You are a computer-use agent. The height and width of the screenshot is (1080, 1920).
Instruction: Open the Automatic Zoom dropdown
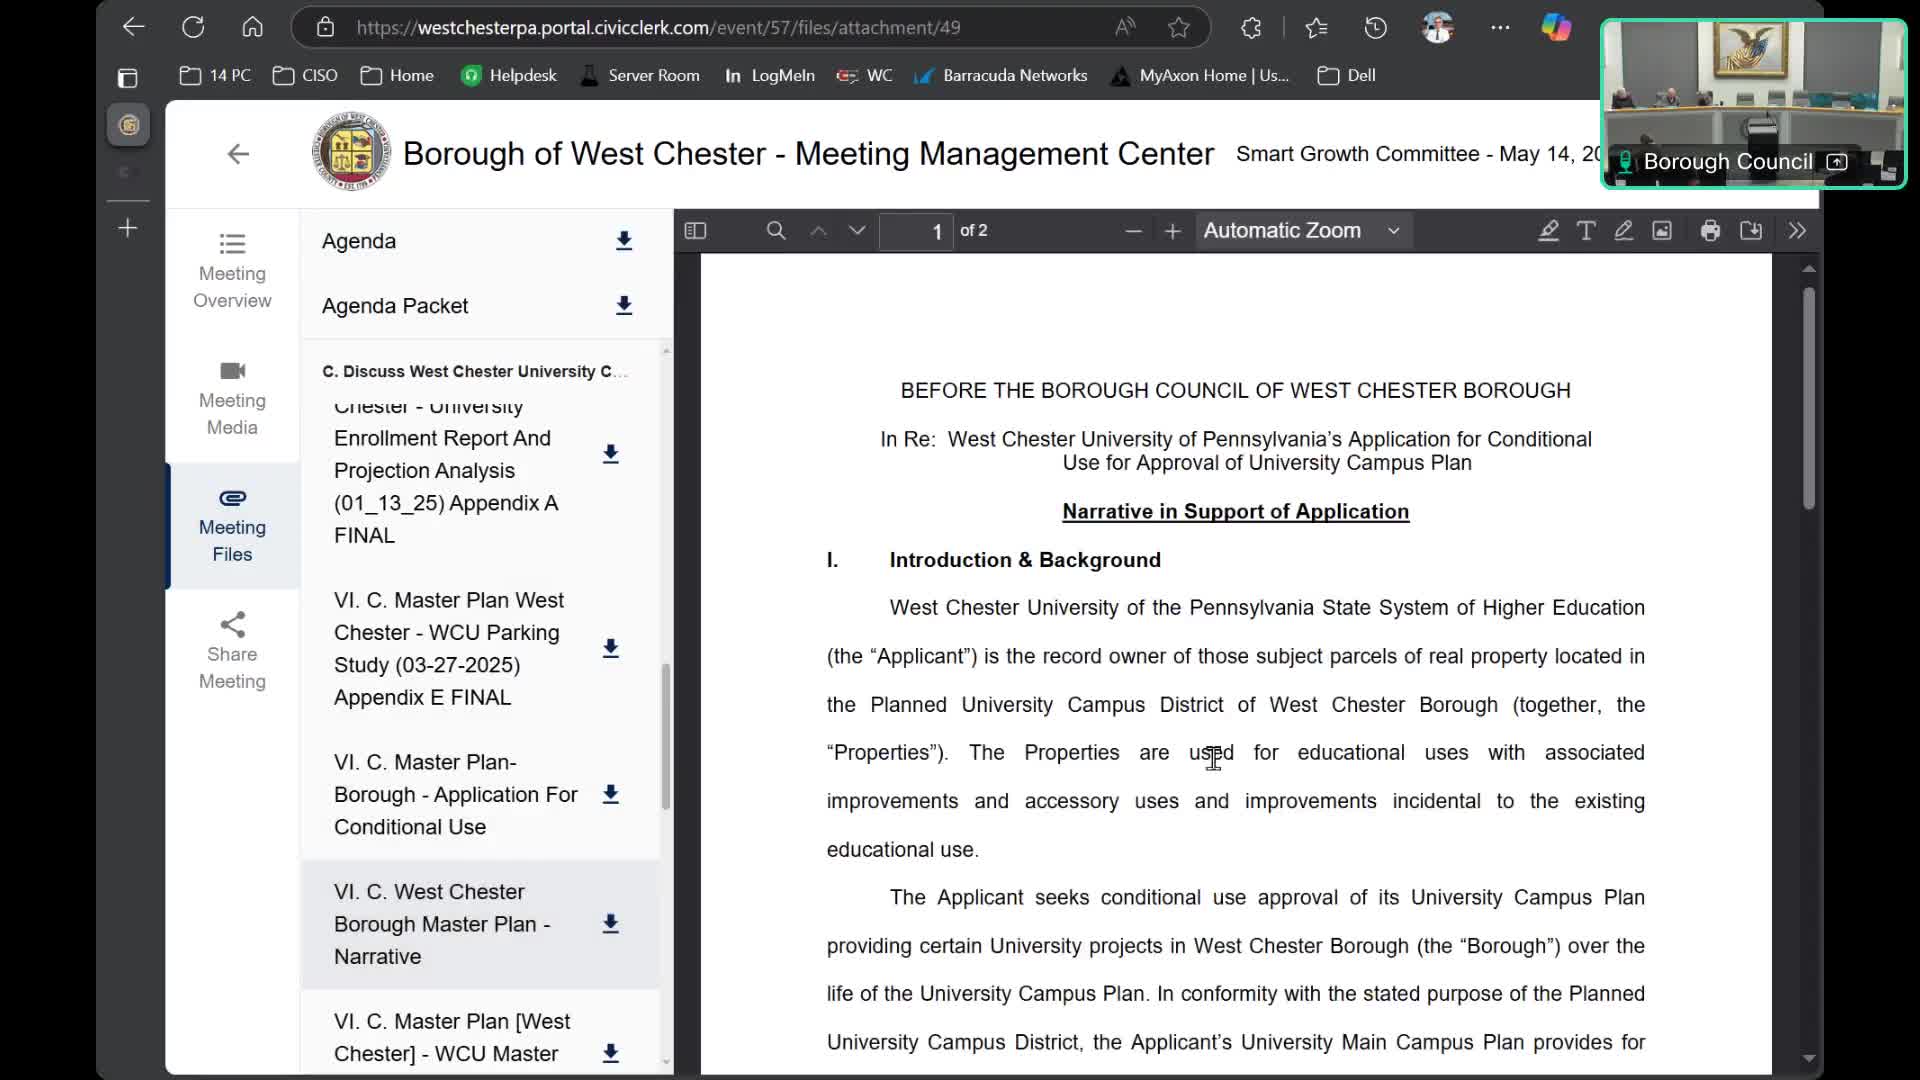coord(1300,231)
